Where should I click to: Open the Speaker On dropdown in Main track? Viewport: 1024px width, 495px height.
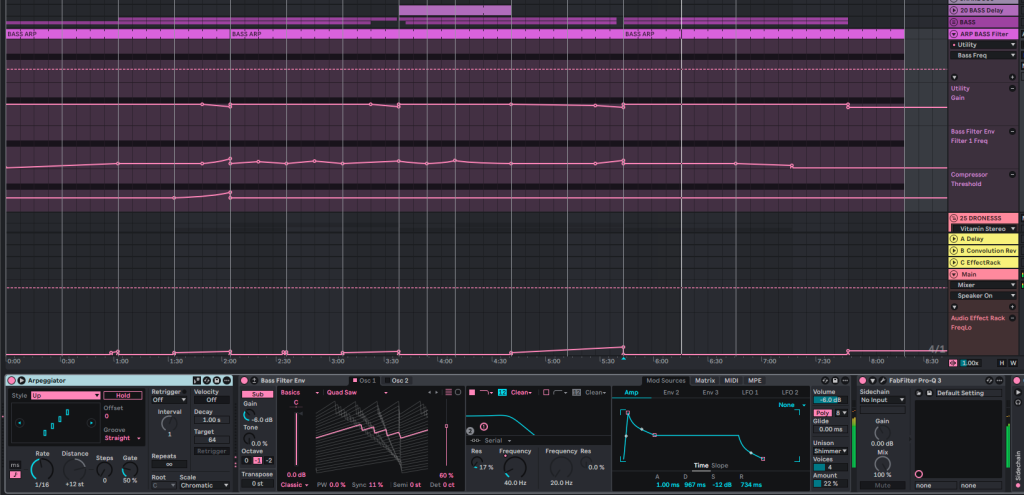point(984,295)
